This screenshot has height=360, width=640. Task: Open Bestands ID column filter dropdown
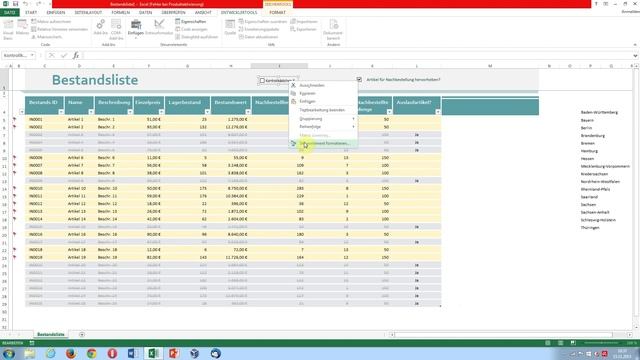(61, 112)
